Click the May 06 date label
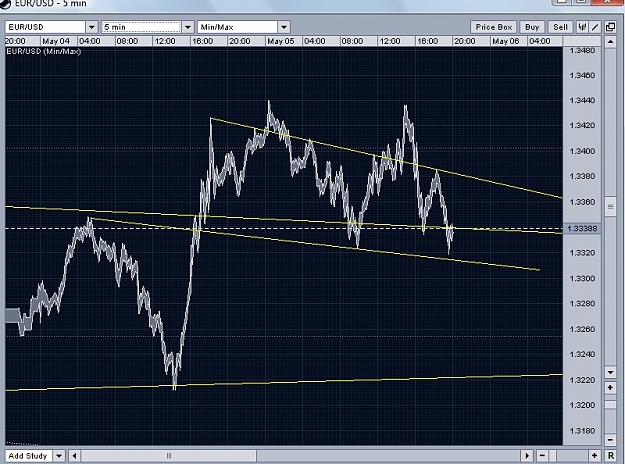Viewport: 625px width, 464px height. (505, 41)
